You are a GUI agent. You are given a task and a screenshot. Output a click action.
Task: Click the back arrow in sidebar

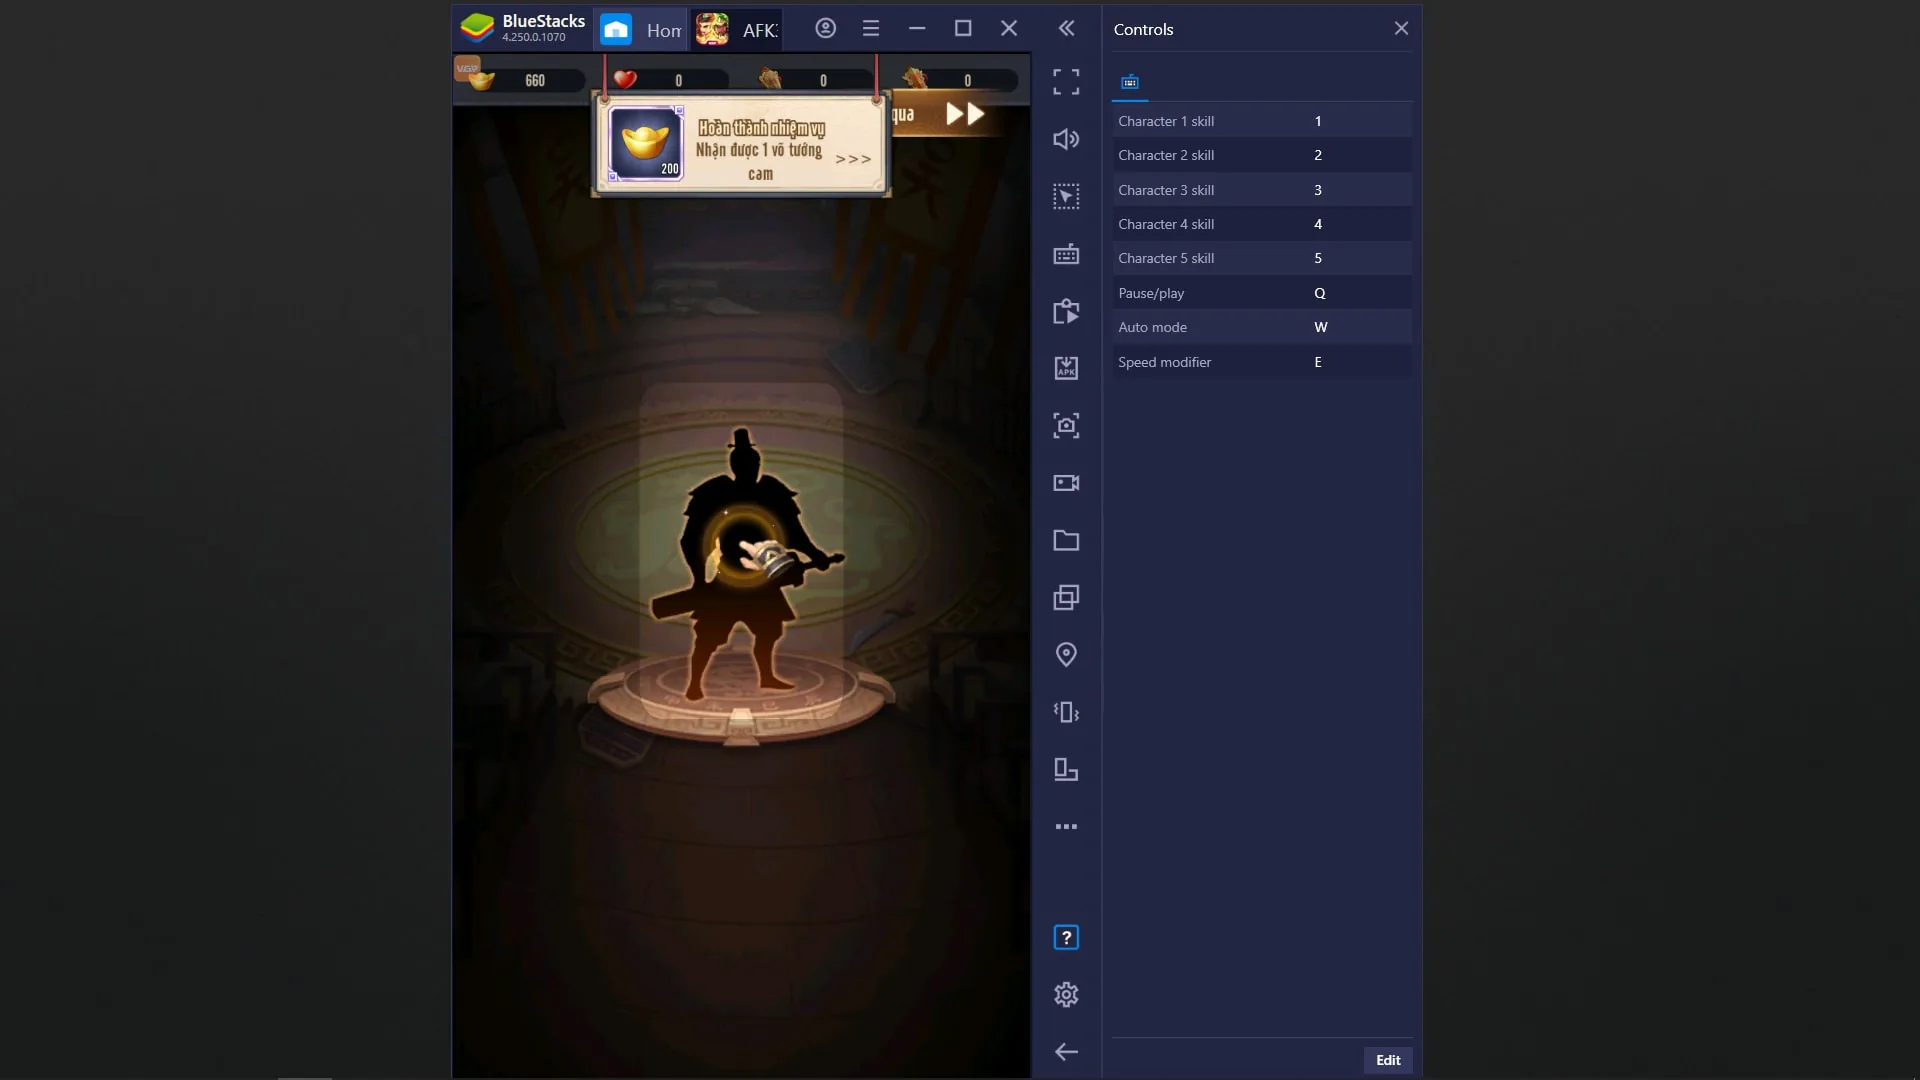(x=1066, y=1052)
